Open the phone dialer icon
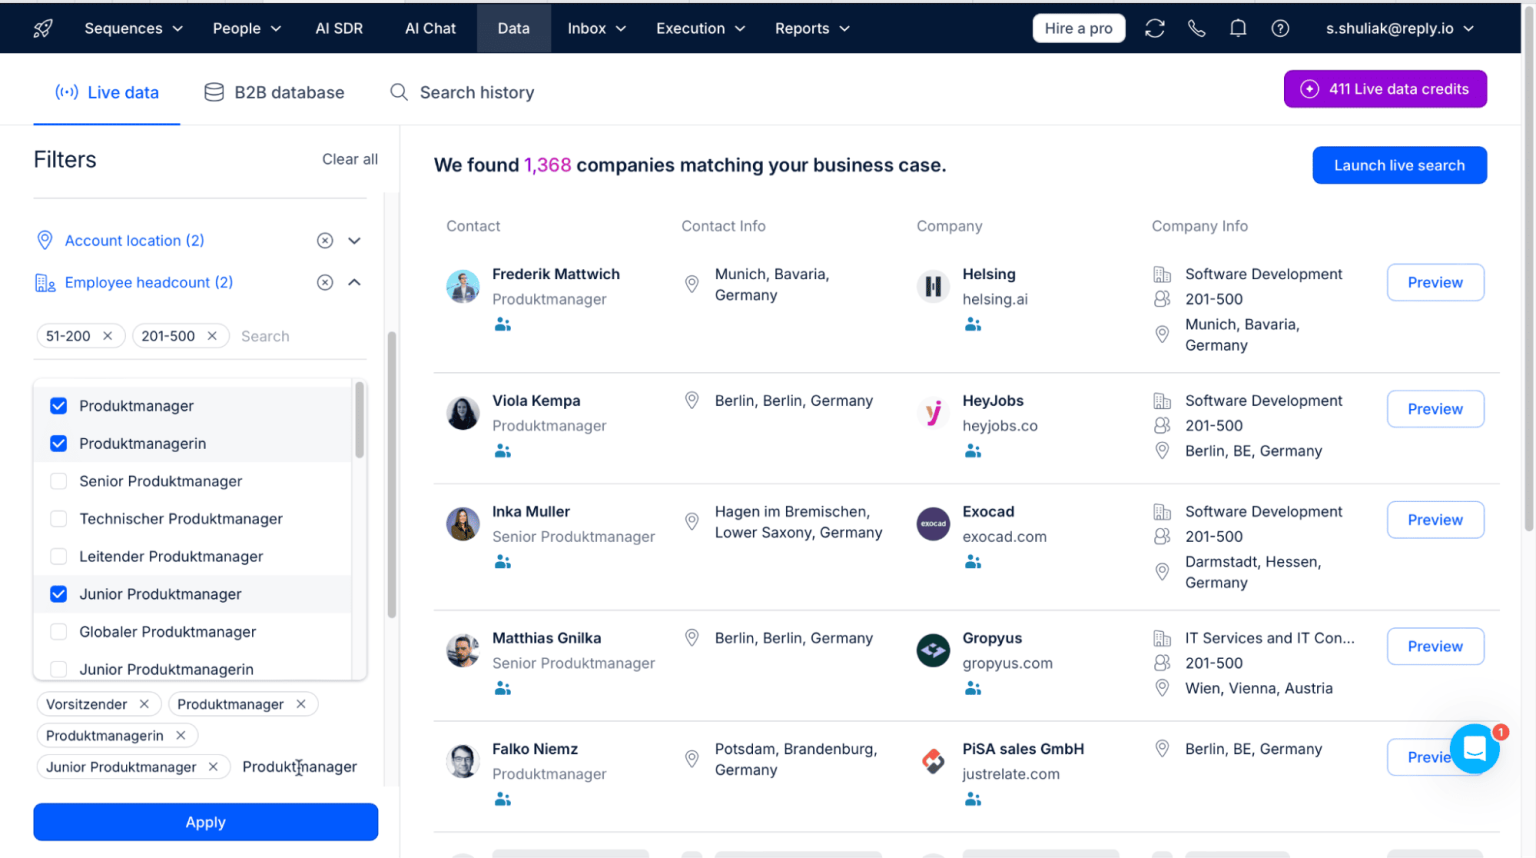Viewport: 1536px width, 858px height. tap(1196, 28)
